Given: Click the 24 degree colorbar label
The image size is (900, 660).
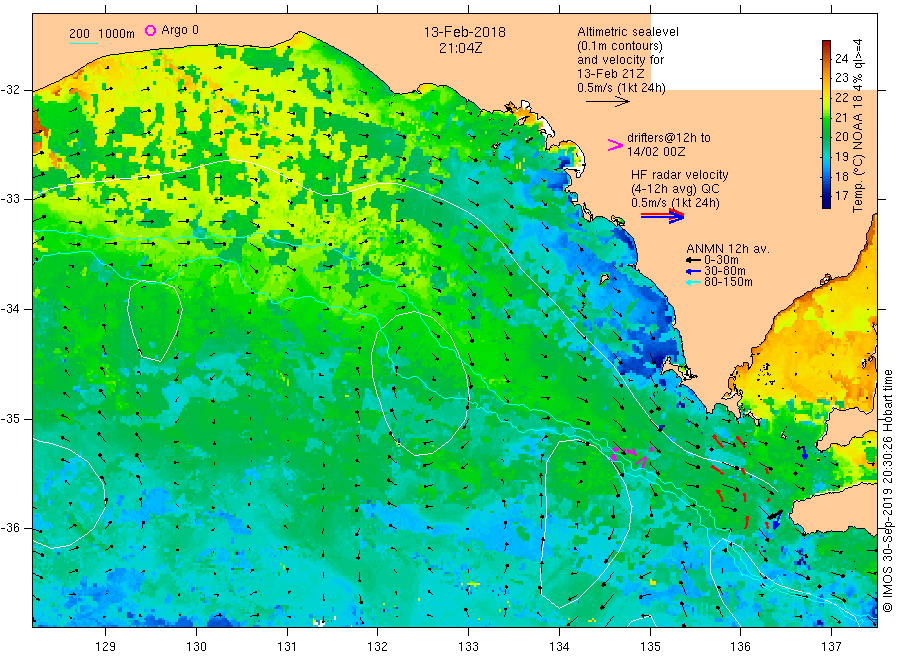Looking at the screenshot, I should coord(841,59).
